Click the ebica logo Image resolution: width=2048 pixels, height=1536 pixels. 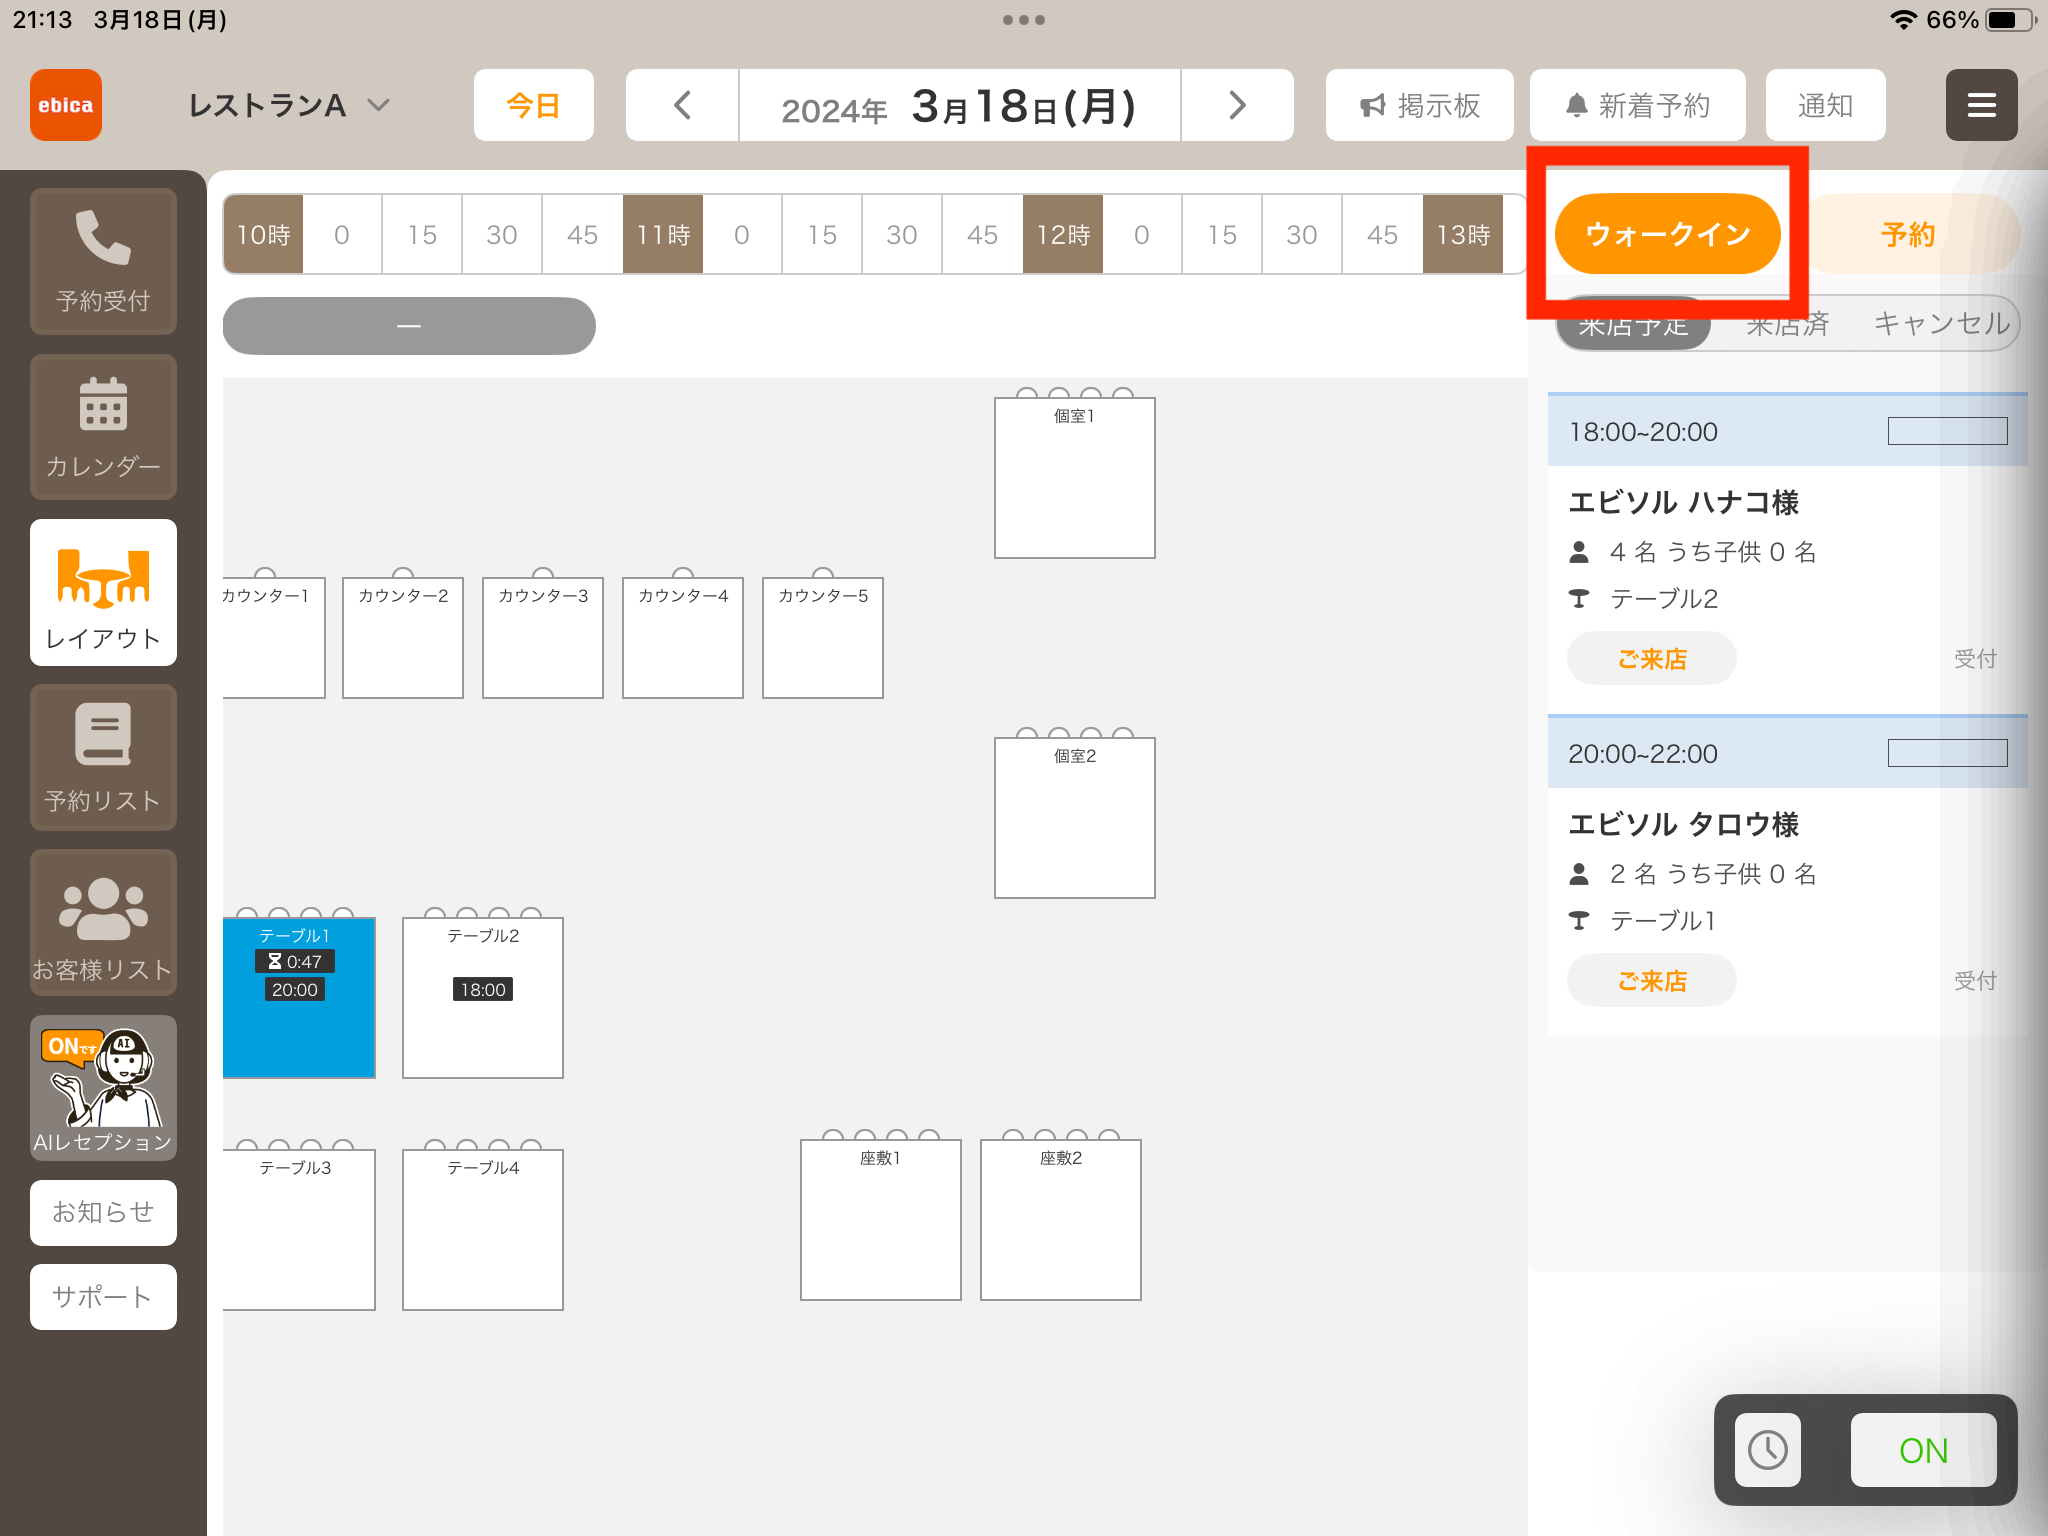pyautogui.click(x=66, y=105)
